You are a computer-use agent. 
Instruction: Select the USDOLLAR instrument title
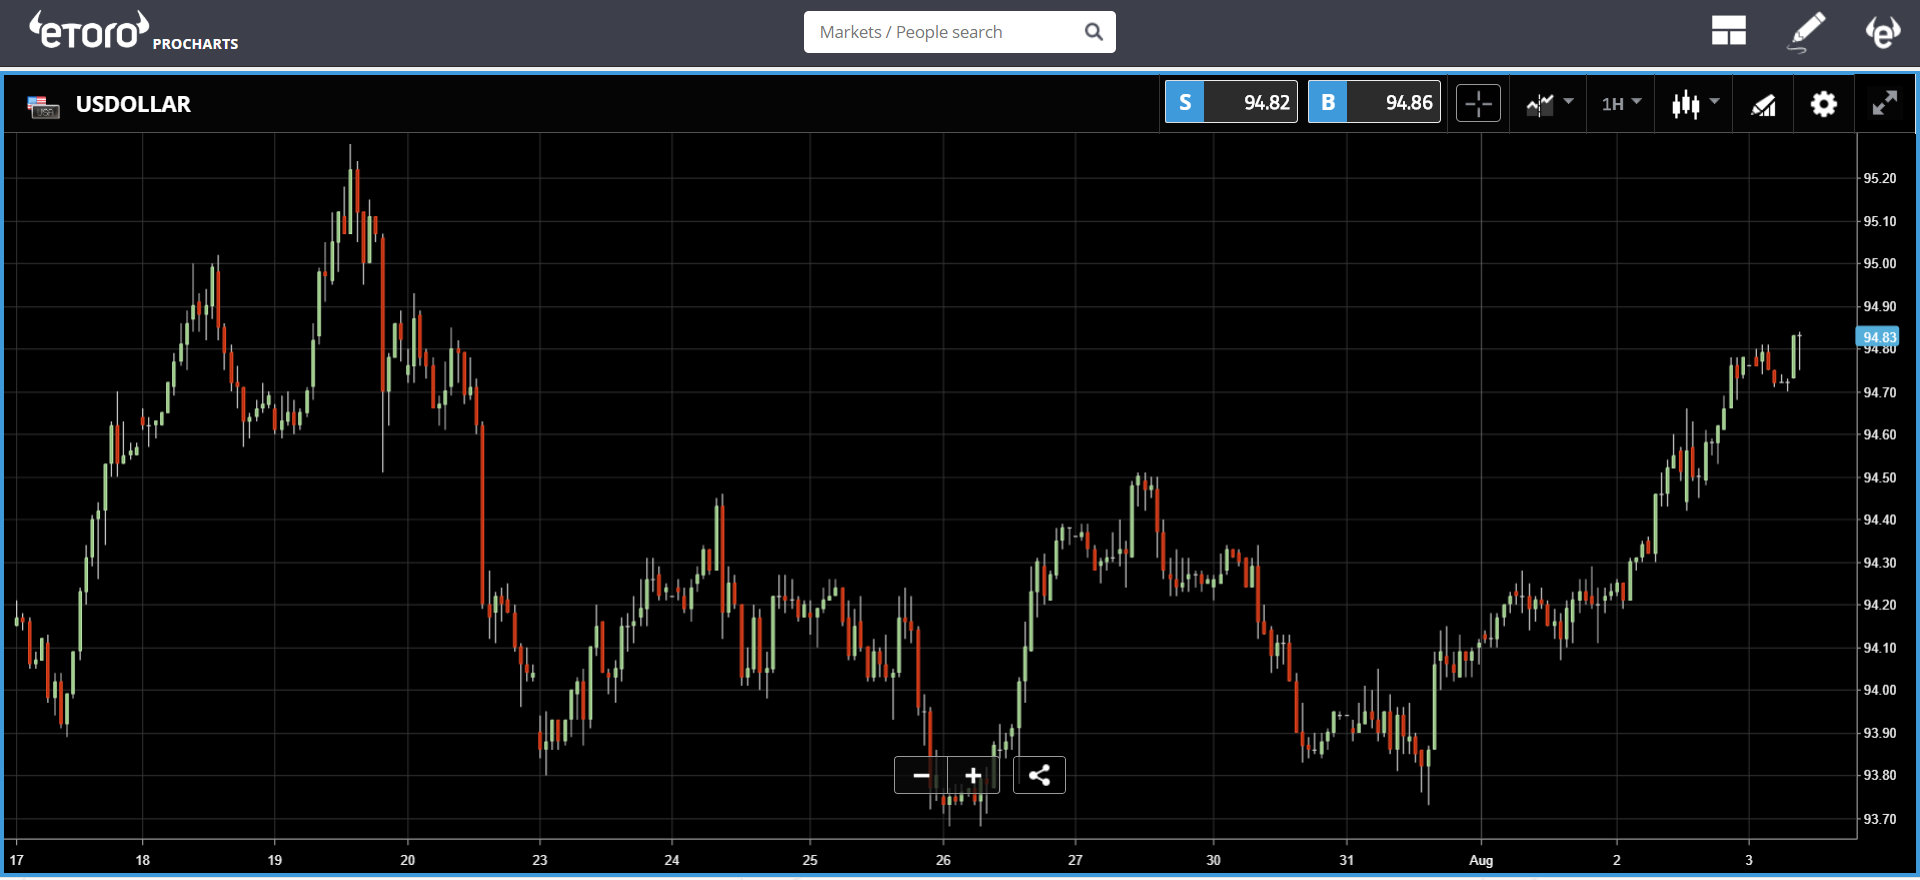[133, 104]
